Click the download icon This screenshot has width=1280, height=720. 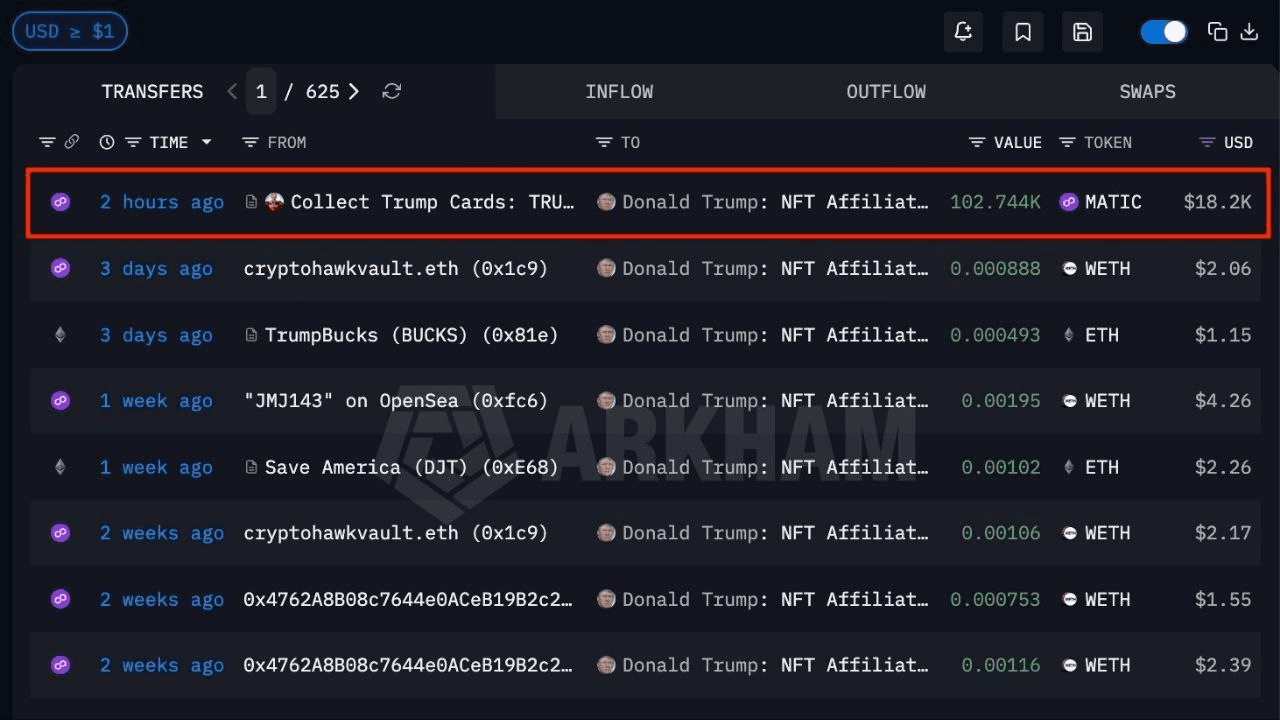coord(1249,32)
